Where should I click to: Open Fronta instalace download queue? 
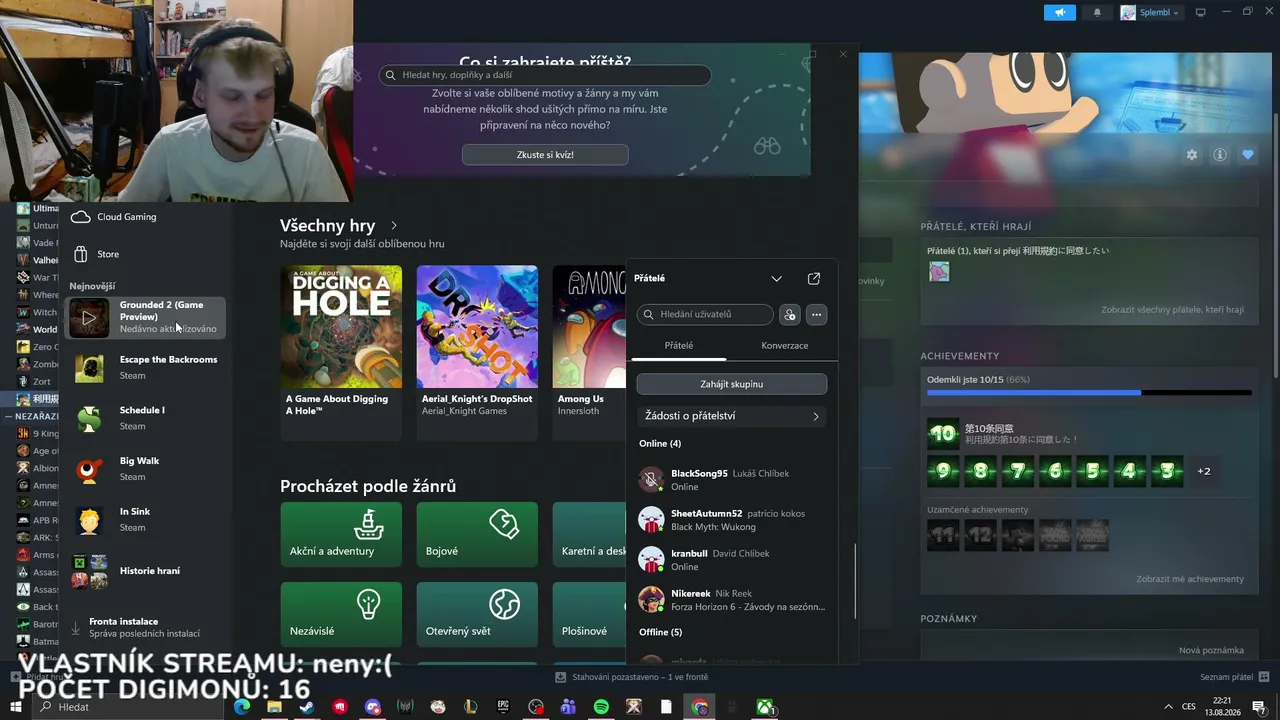pos(146,627)
